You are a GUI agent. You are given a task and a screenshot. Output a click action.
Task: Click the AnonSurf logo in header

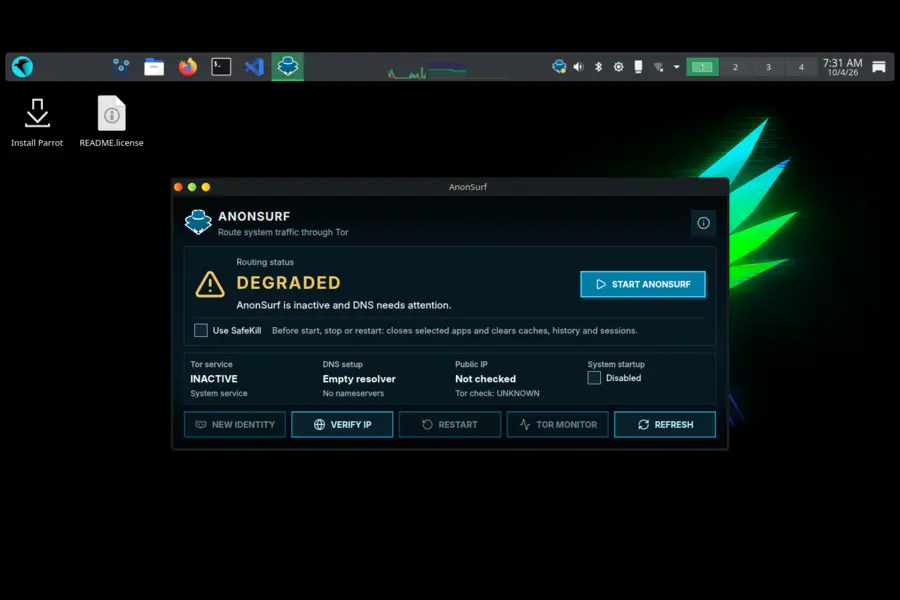198,222
